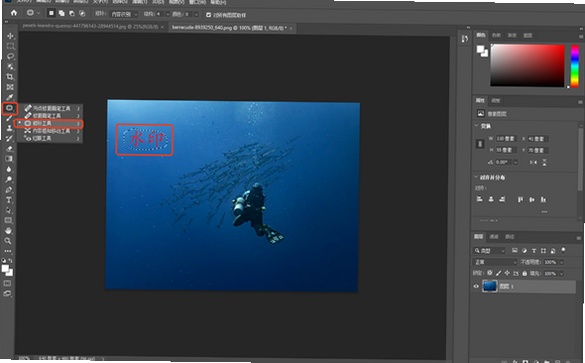Select the Zoom magnifier tool
This screenshot has width=585, height=363.
(8, 241)
